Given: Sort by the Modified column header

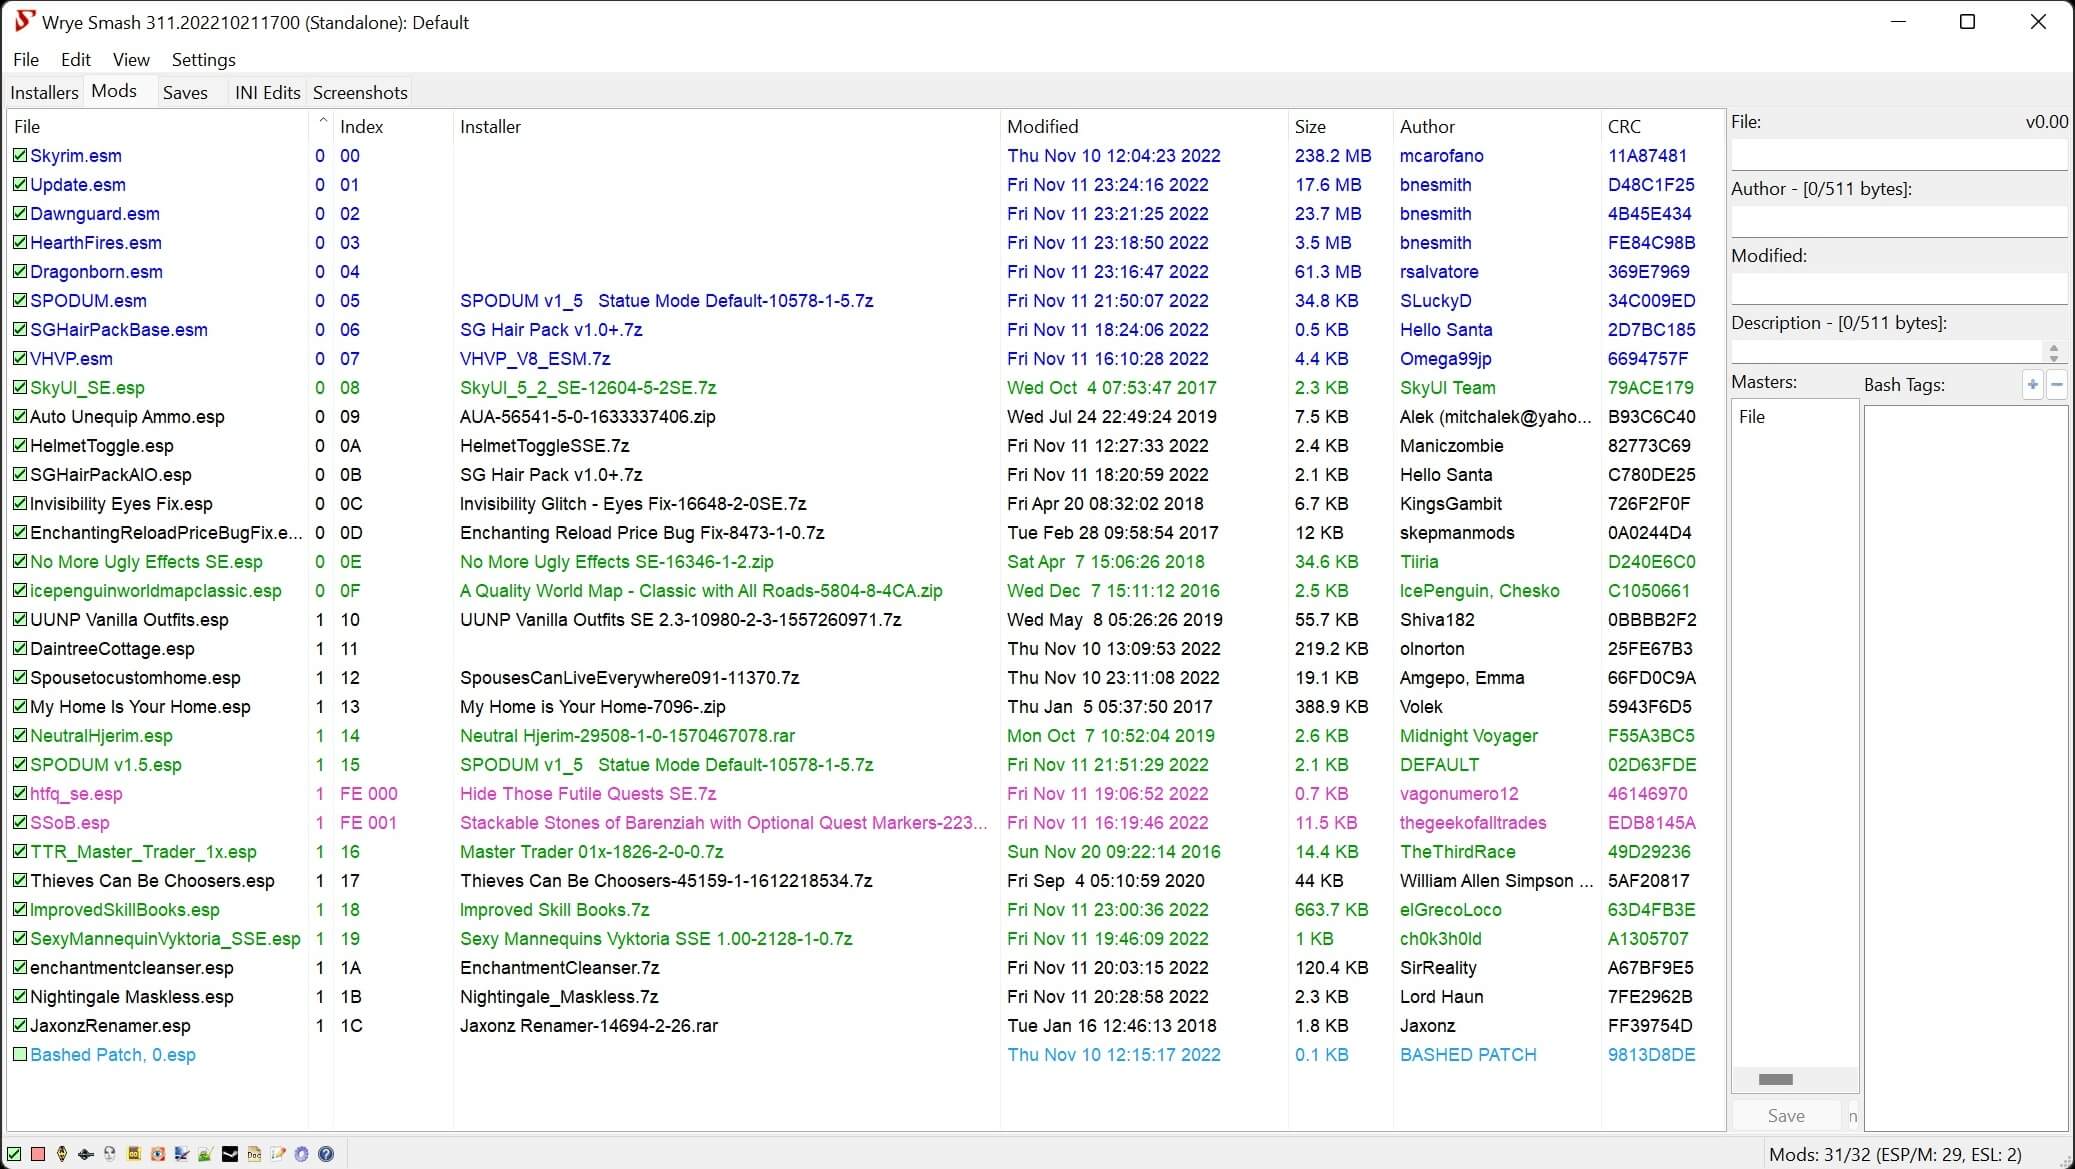Looking at the screenshot, I should point(1144,126).
